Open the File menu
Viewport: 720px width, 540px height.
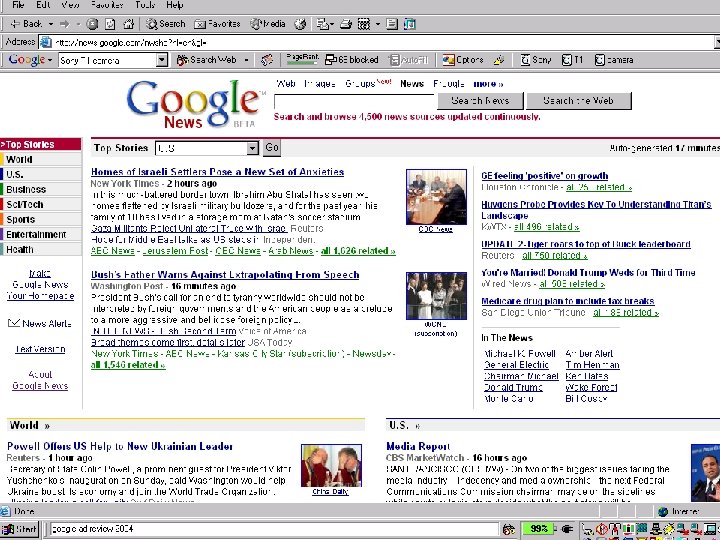coord(18,5)
